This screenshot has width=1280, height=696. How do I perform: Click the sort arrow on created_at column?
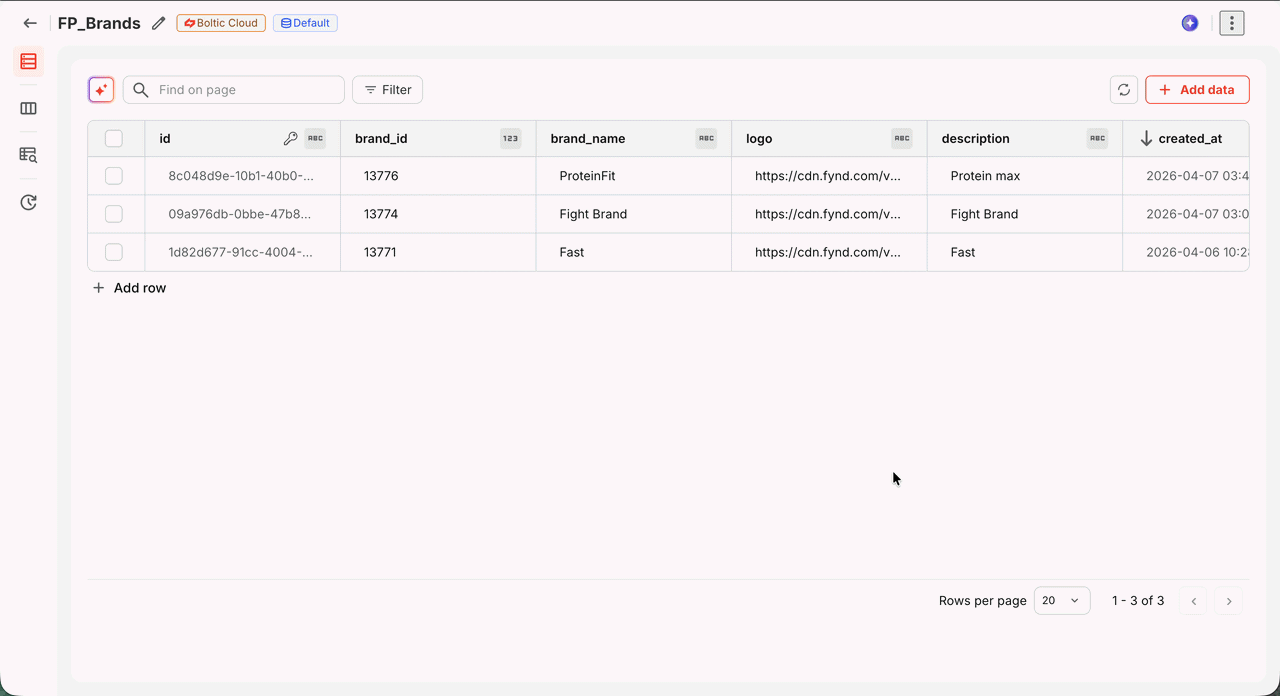(1146, 139)
